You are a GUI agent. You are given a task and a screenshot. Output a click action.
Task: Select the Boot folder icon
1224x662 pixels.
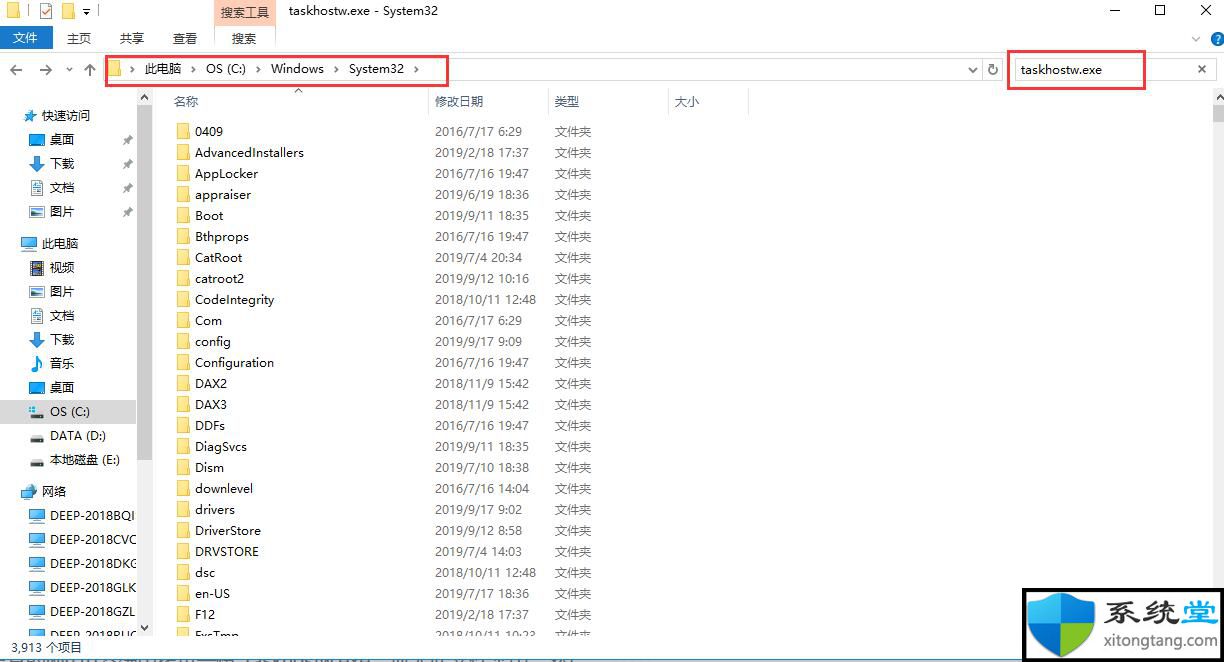pos(183,216)
